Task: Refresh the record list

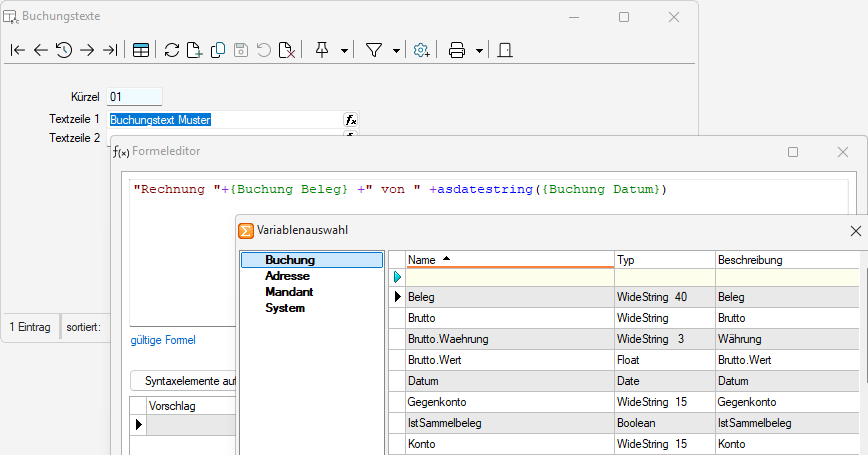Action: (172, 50)
